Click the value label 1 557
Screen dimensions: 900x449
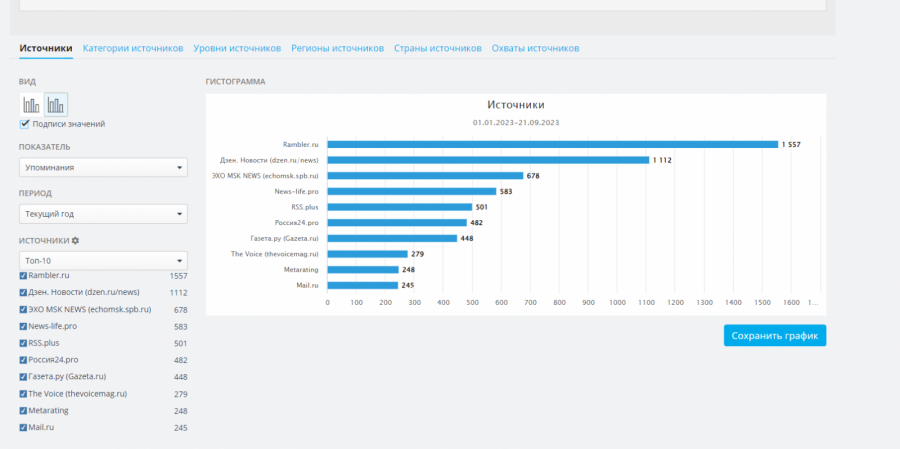pos(791,145)
